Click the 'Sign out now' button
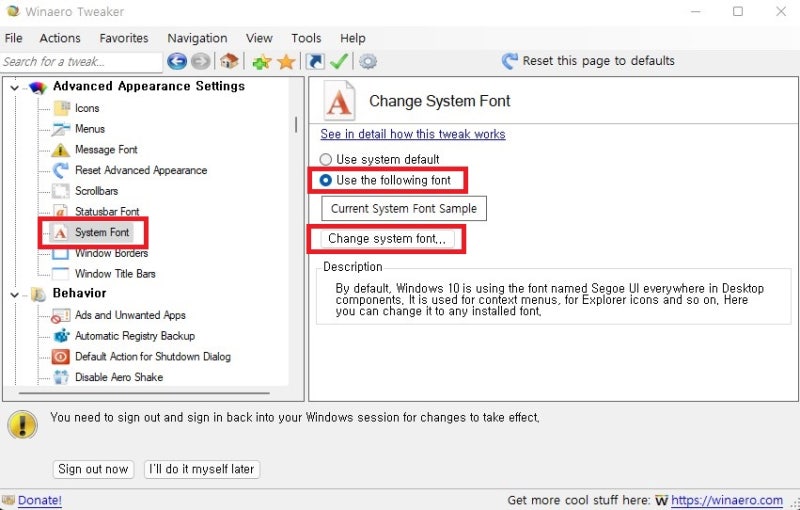 coord(93,469)
